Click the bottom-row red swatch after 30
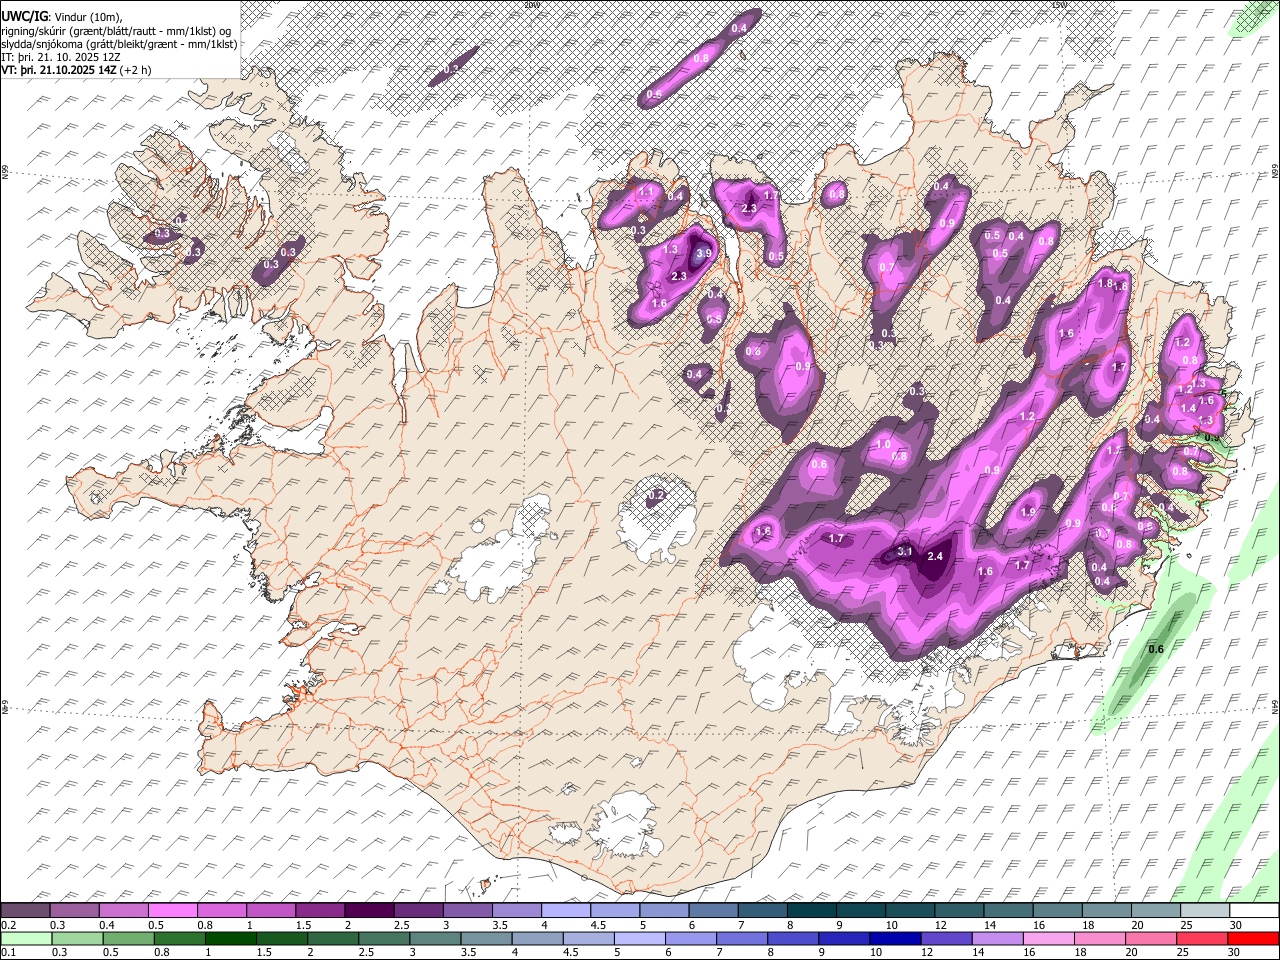This screenshot has height=960, width=1280. [x=1252, y=938]
